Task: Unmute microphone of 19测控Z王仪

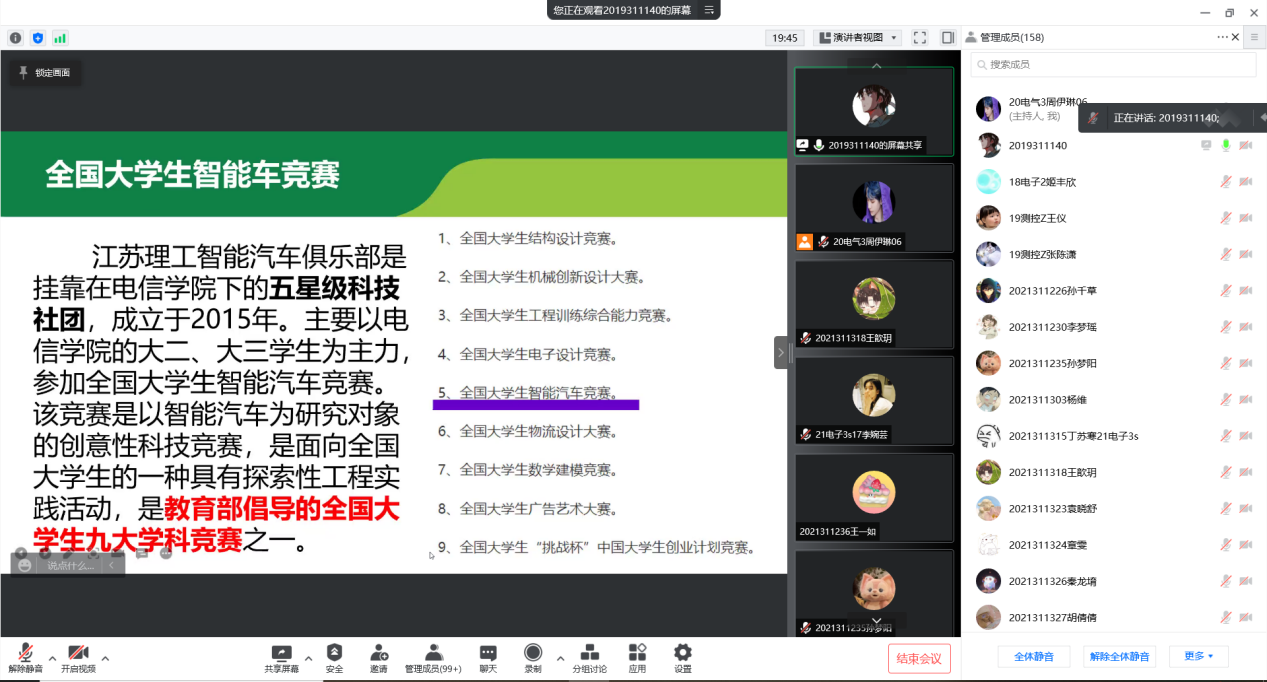Action: point(1225,218)
